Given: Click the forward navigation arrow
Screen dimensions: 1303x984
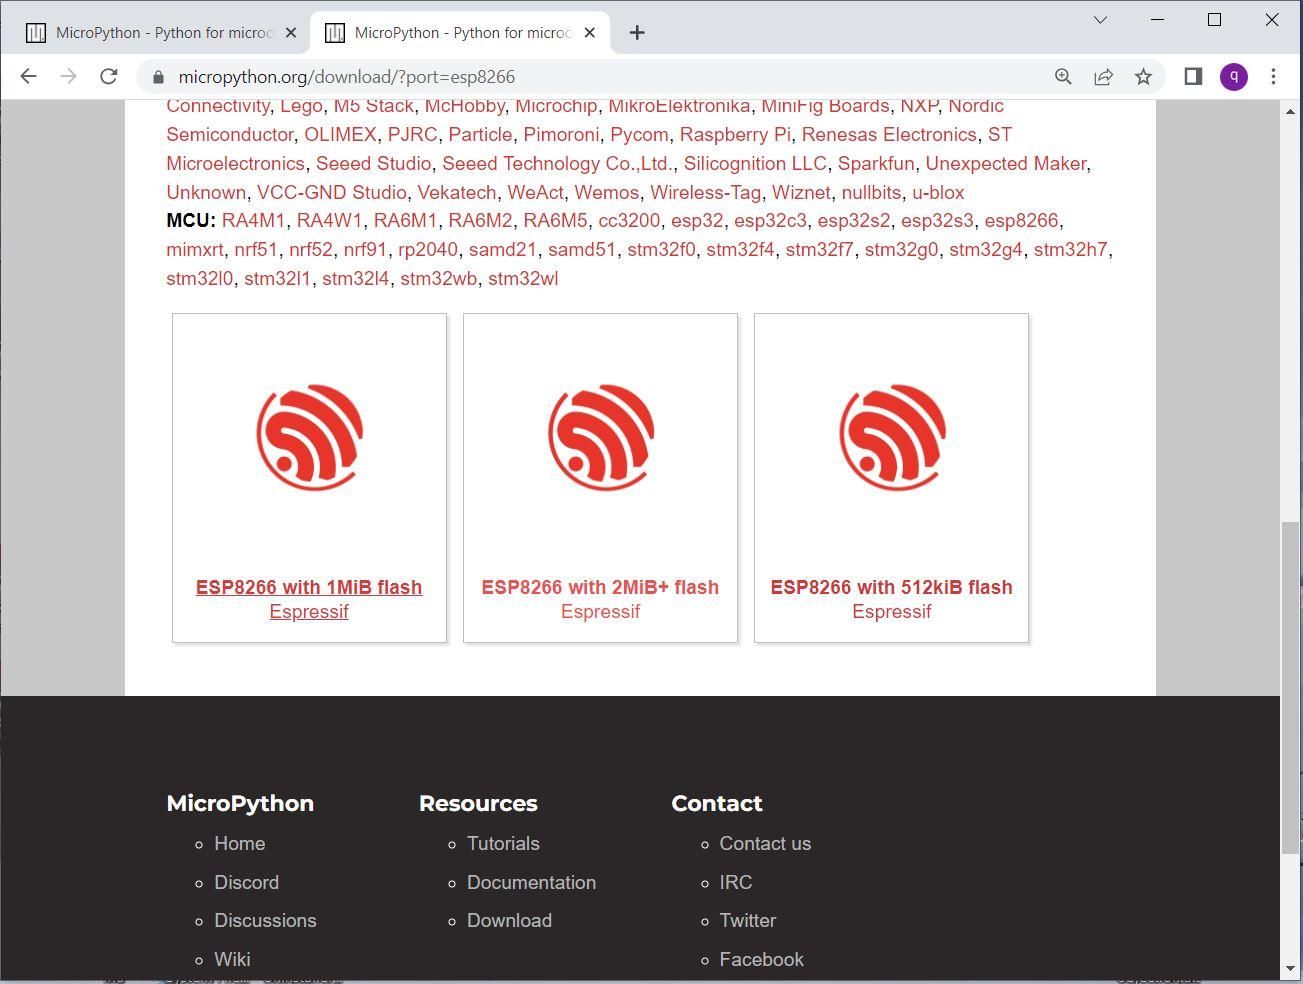Looking at the screenshot, I should (68, 76).
